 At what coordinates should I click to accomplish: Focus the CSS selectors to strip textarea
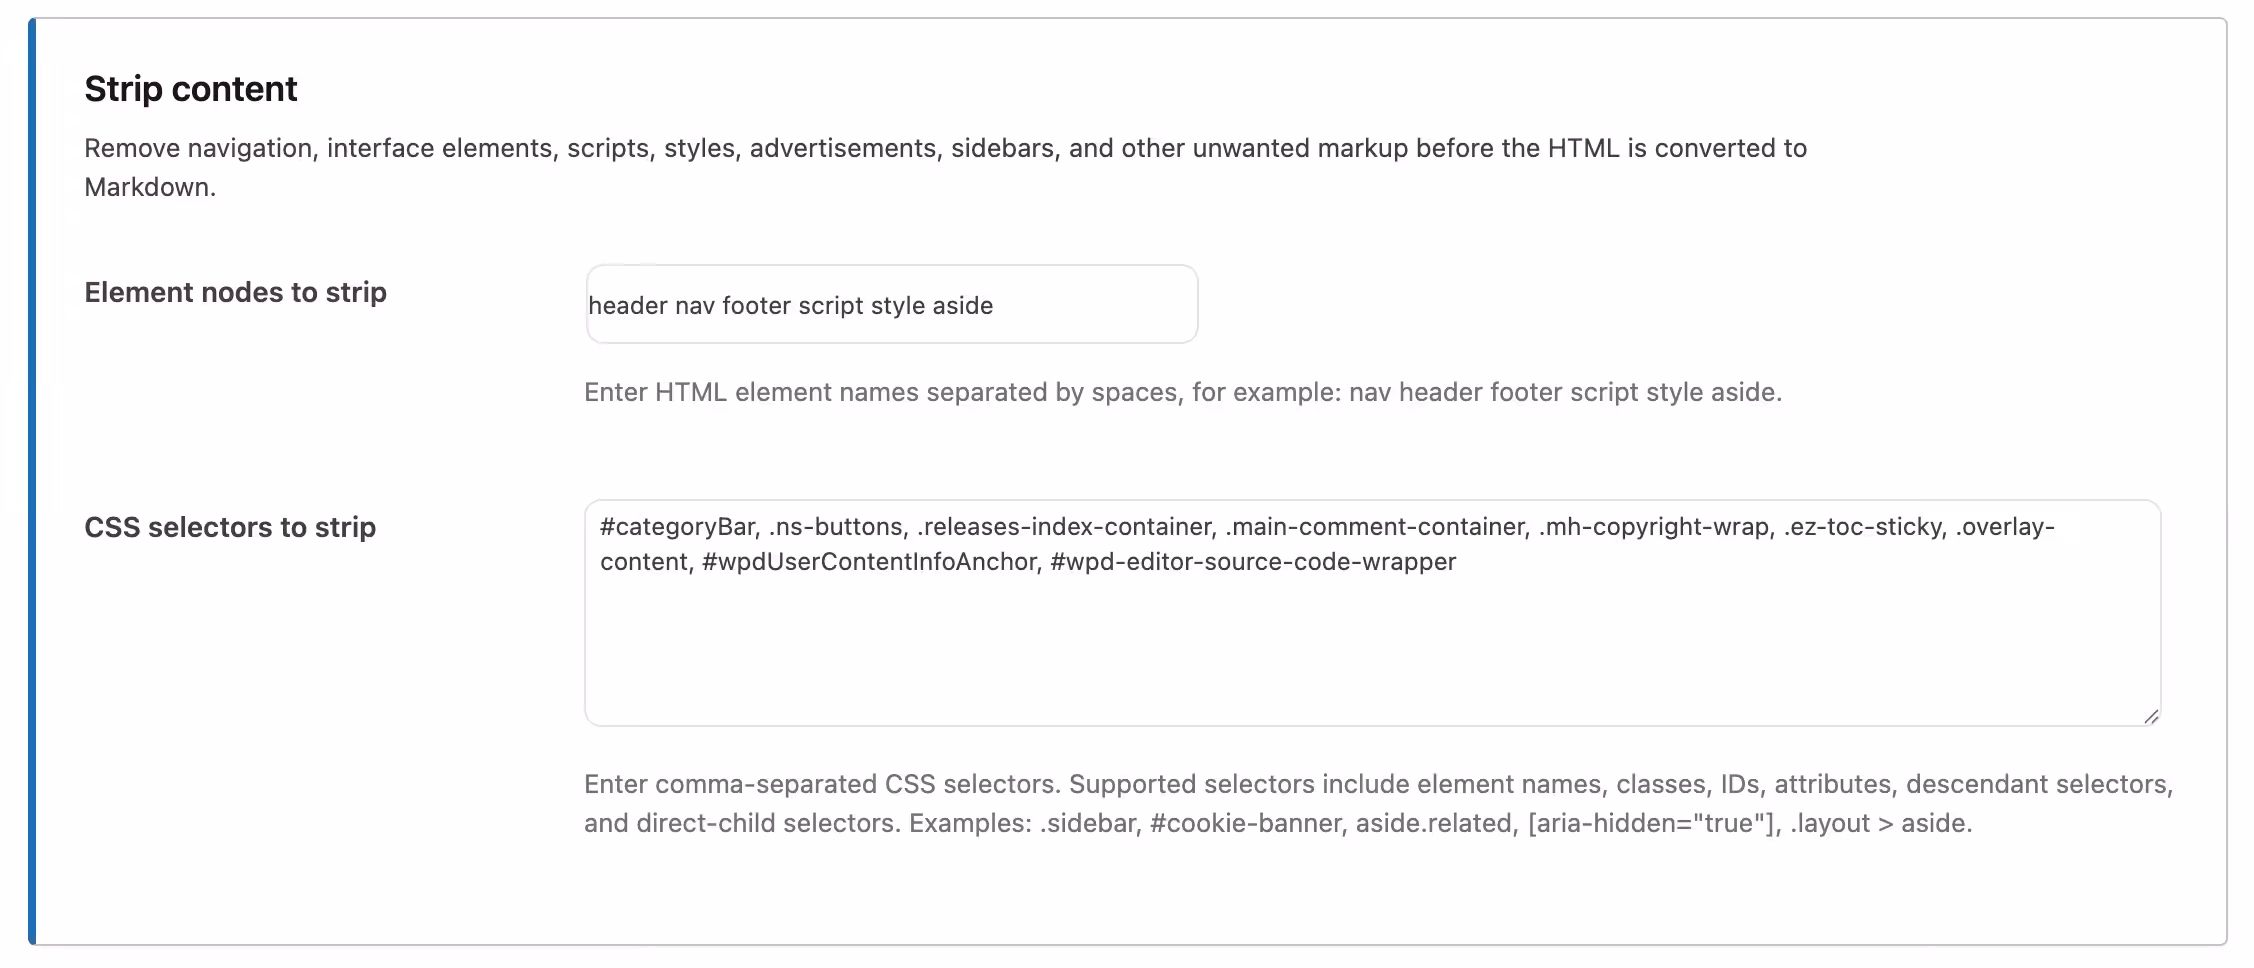click(x=1372, y=613)
